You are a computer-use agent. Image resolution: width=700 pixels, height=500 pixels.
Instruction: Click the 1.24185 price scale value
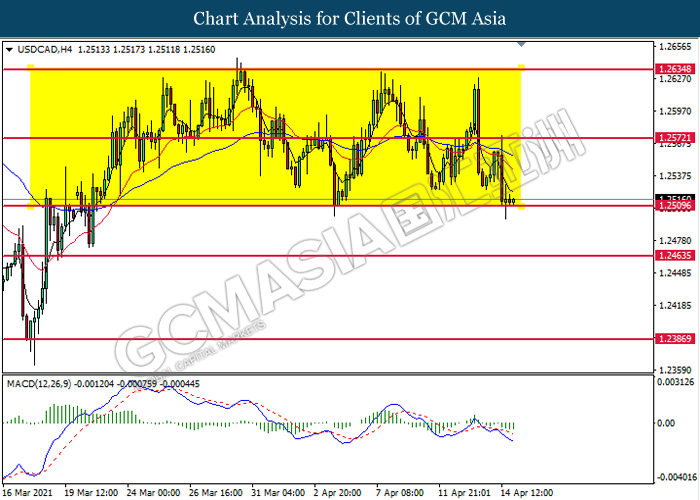click(675, 306)
